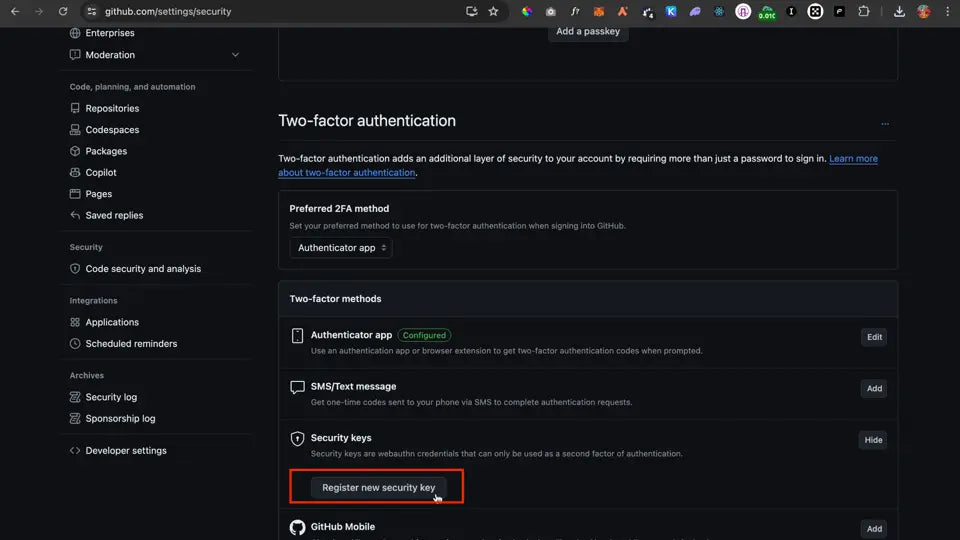Click the Saved replies arrow icon
The width and height of the screenshot is (960, 540).
click(75, 215)
